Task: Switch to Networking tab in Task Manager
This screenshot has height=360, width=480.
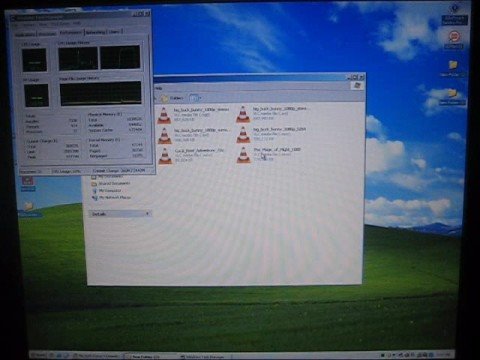Action: [x=95, y=32]
